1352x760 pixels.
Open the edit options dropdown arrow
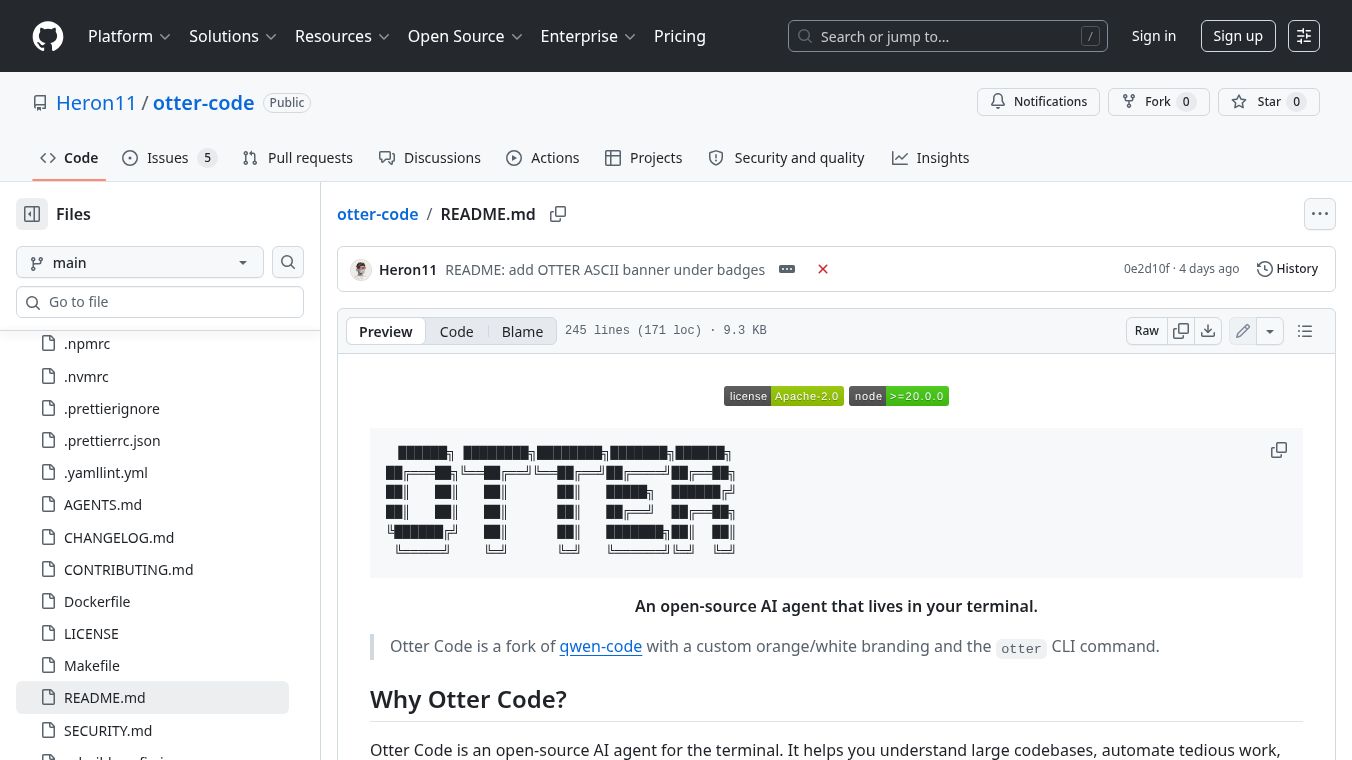pos(1270,331)
